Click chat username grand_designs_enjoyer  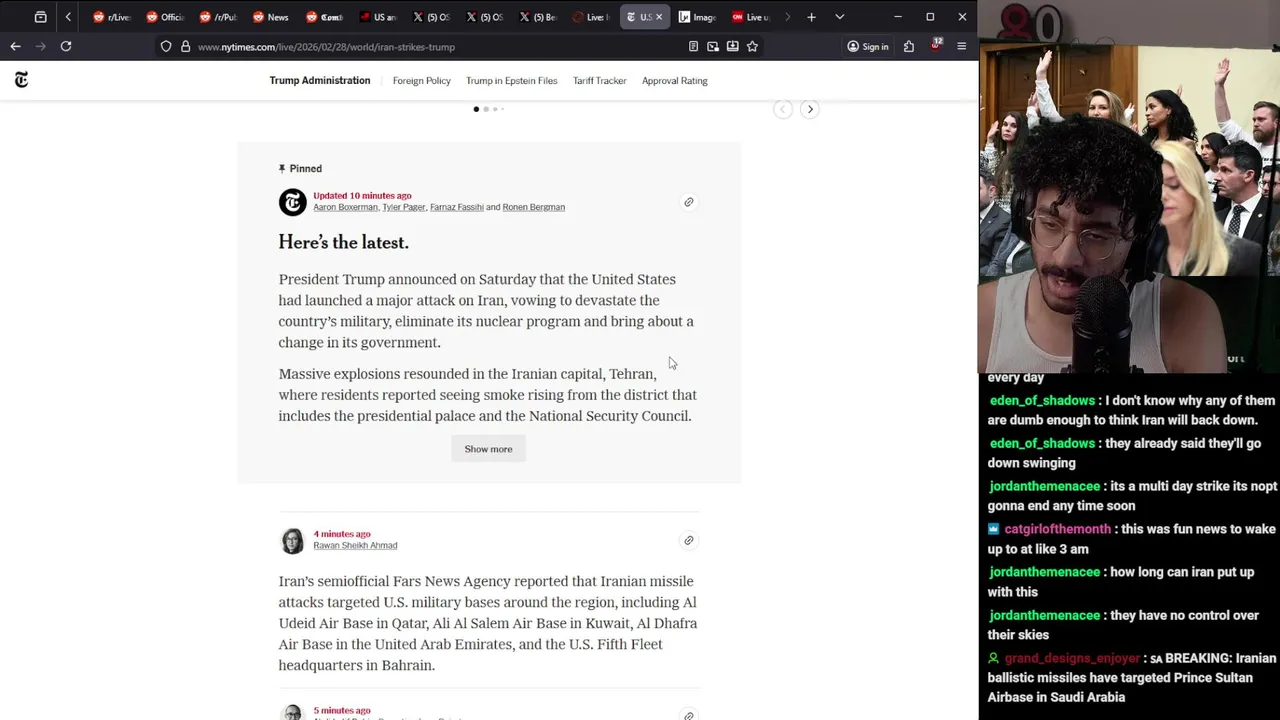coord(1072,658)
